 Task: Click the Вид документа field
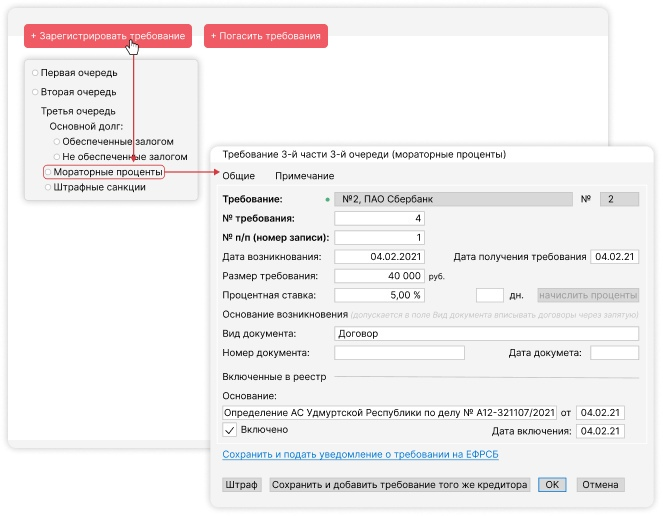pos(486,334)
